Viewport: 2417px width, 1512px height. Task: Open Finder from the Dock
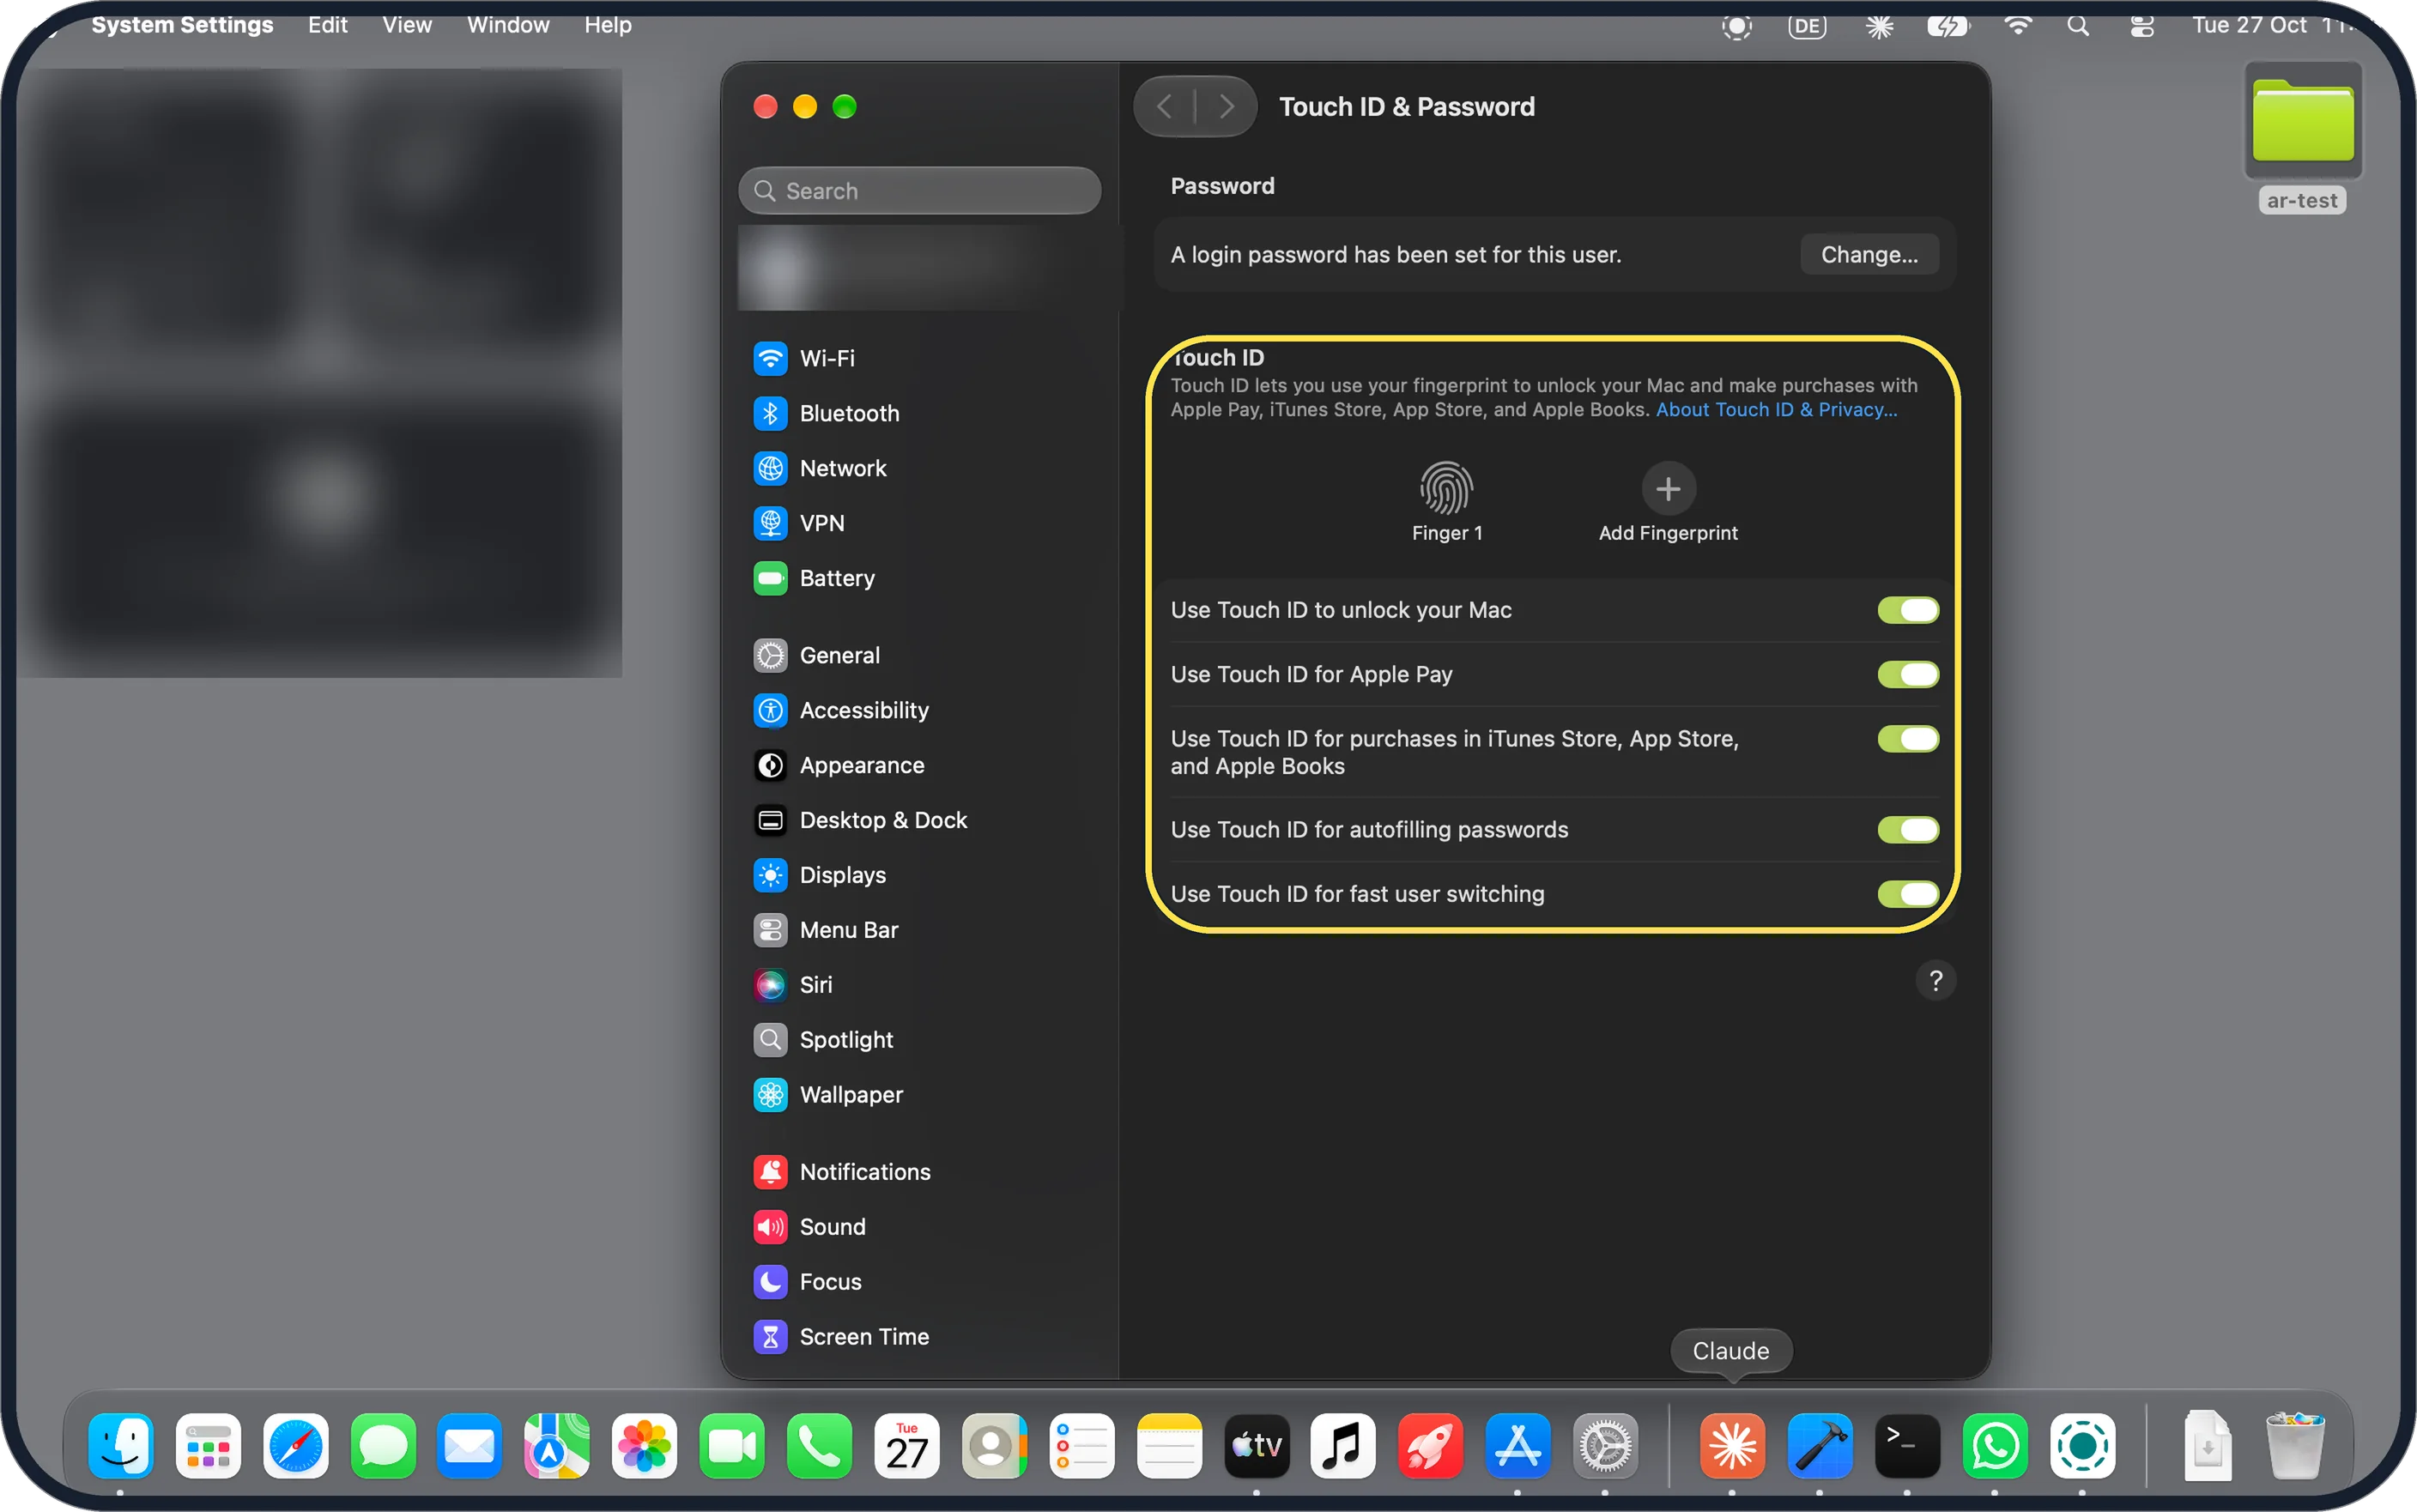click(121, 1446)
